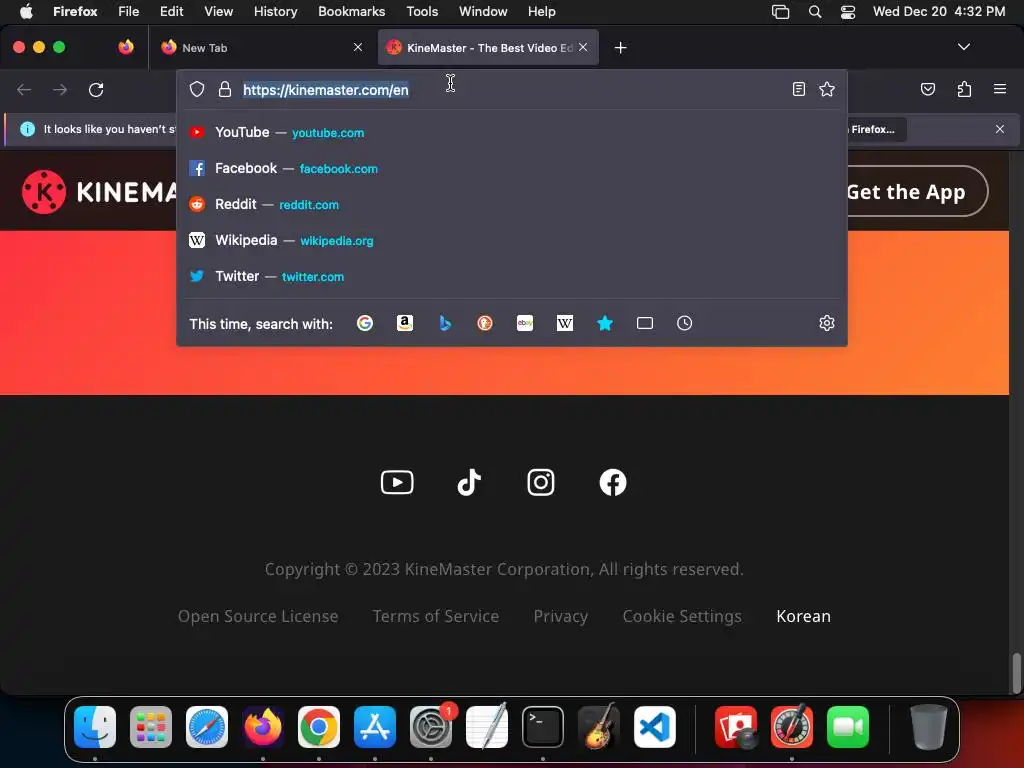1024x768 pixels.
Task: Search with DuckDuckGo icon
Action: coord(485,323)
